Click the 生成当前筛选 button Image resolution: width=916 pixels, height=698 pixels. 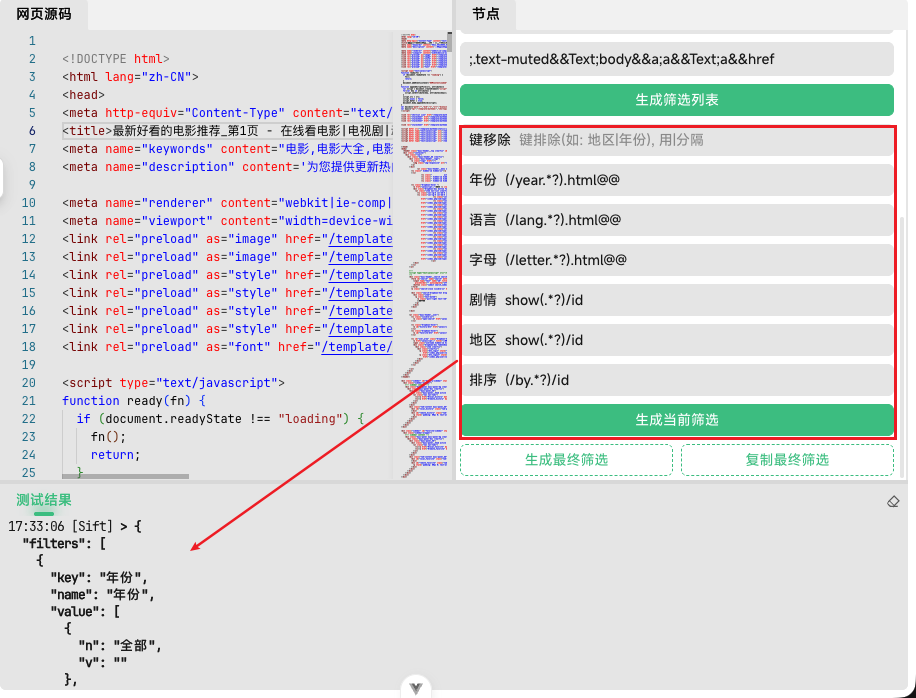point(676,420)
